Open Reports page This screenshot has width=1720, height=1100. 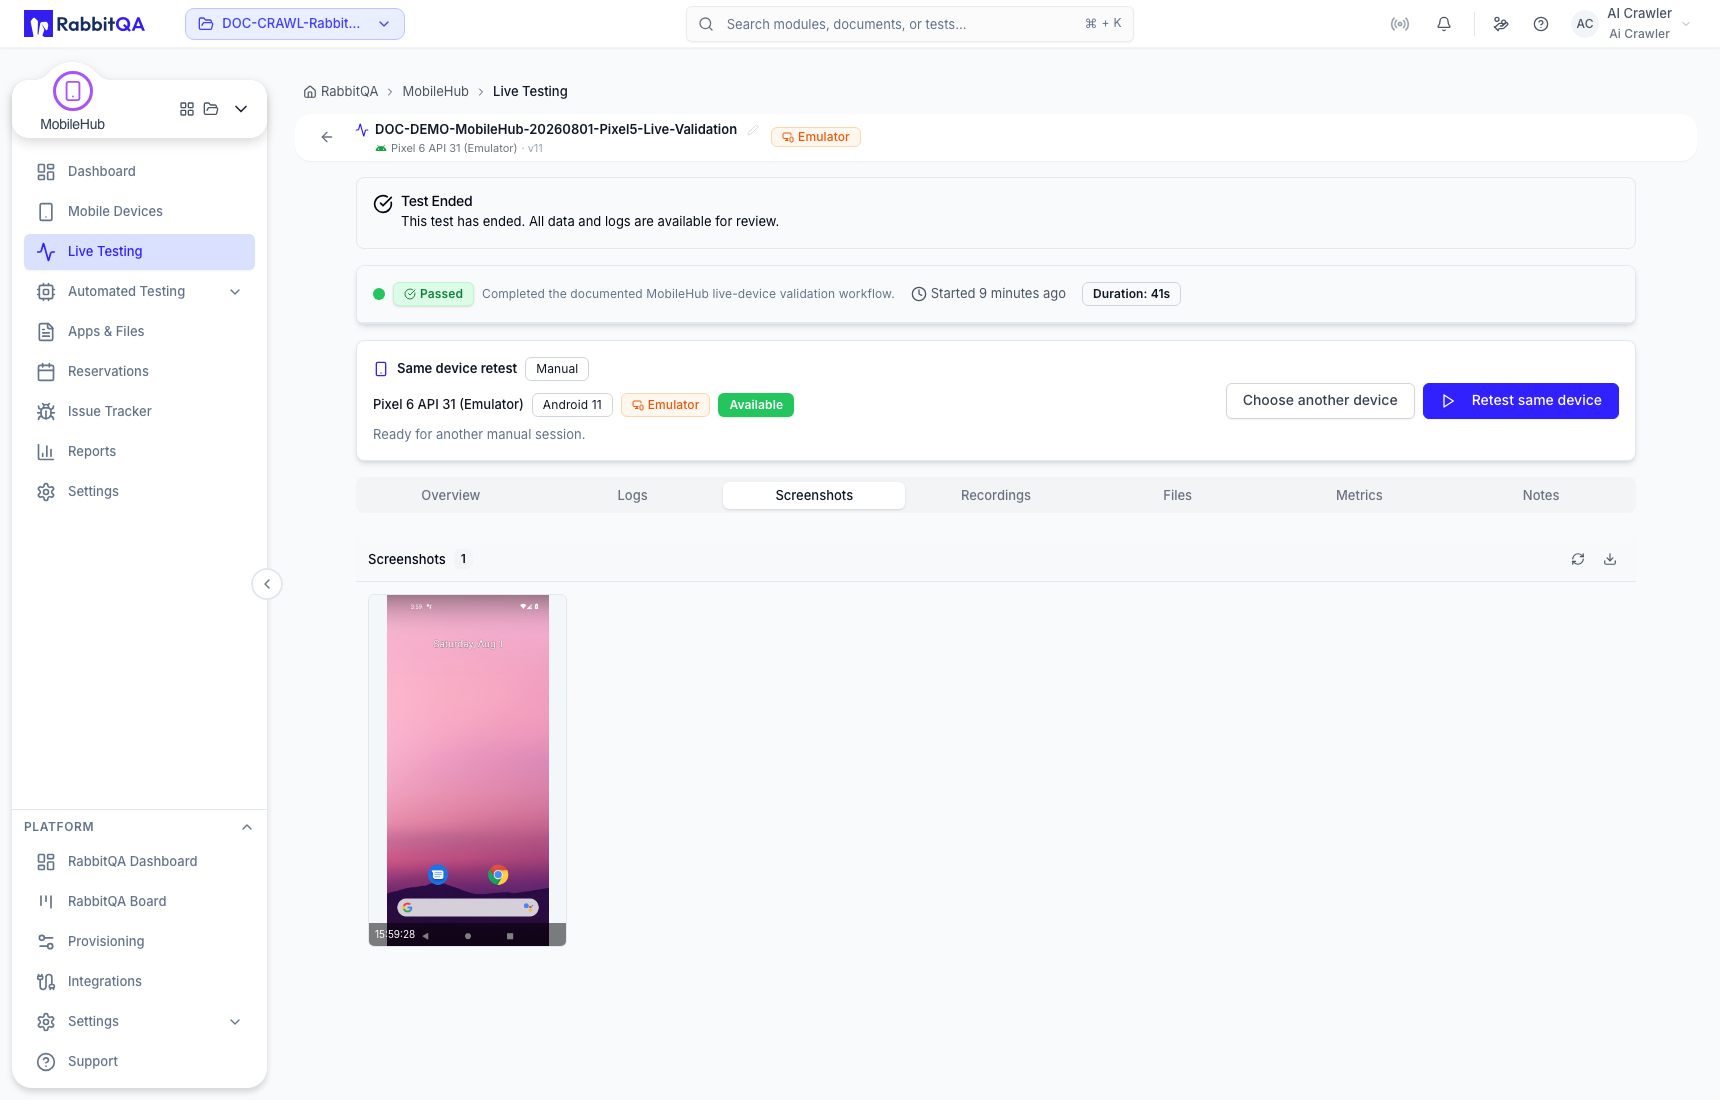139,451
